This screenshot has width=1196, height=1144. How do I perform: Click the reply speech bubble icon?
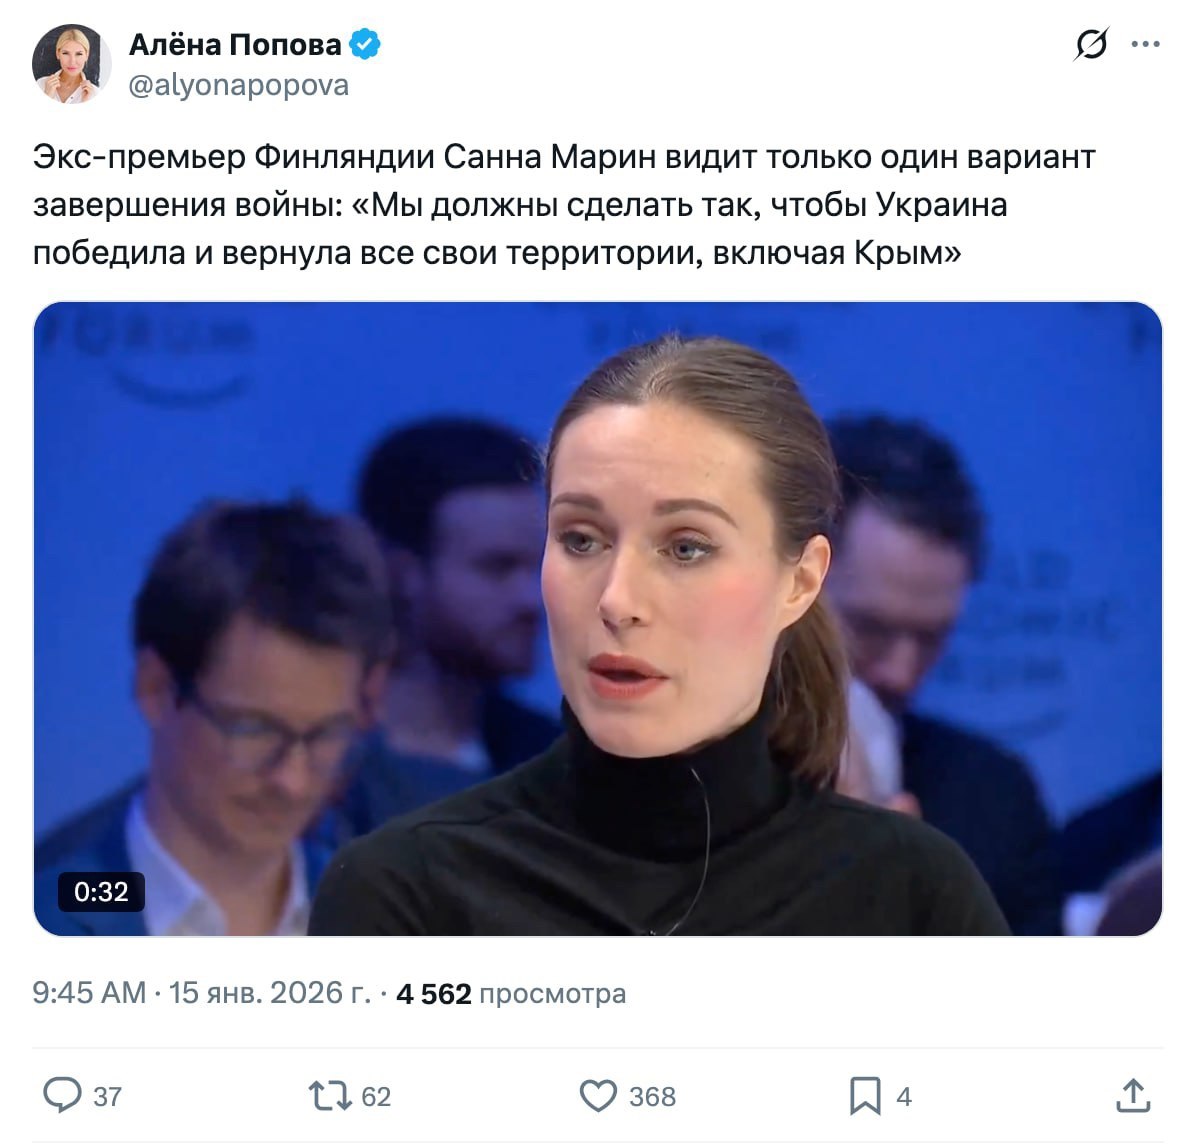click(x=63, y=1095)
